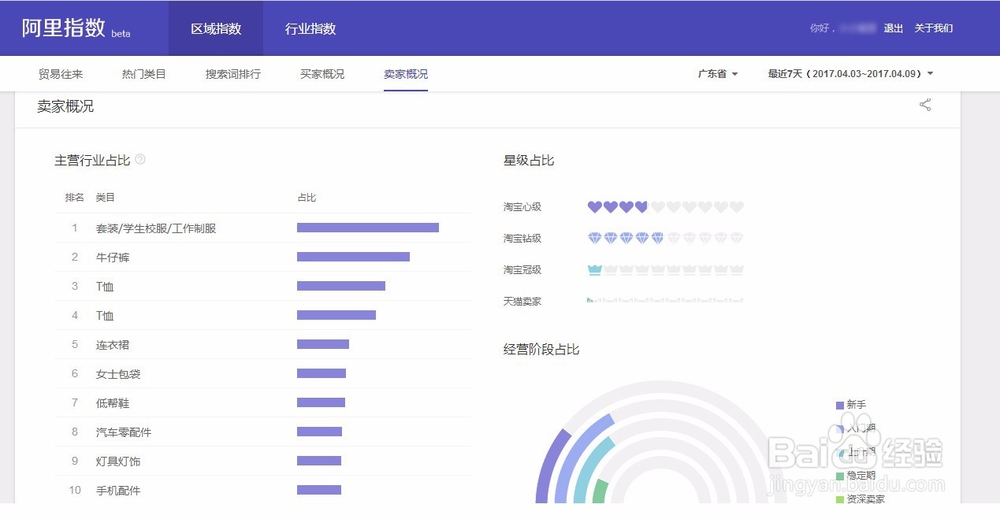Image resolution: width=1000 pixels, height=519 pixels.
Task: Click the 新手 legend color swatch
Action: [x=840, y=406]
